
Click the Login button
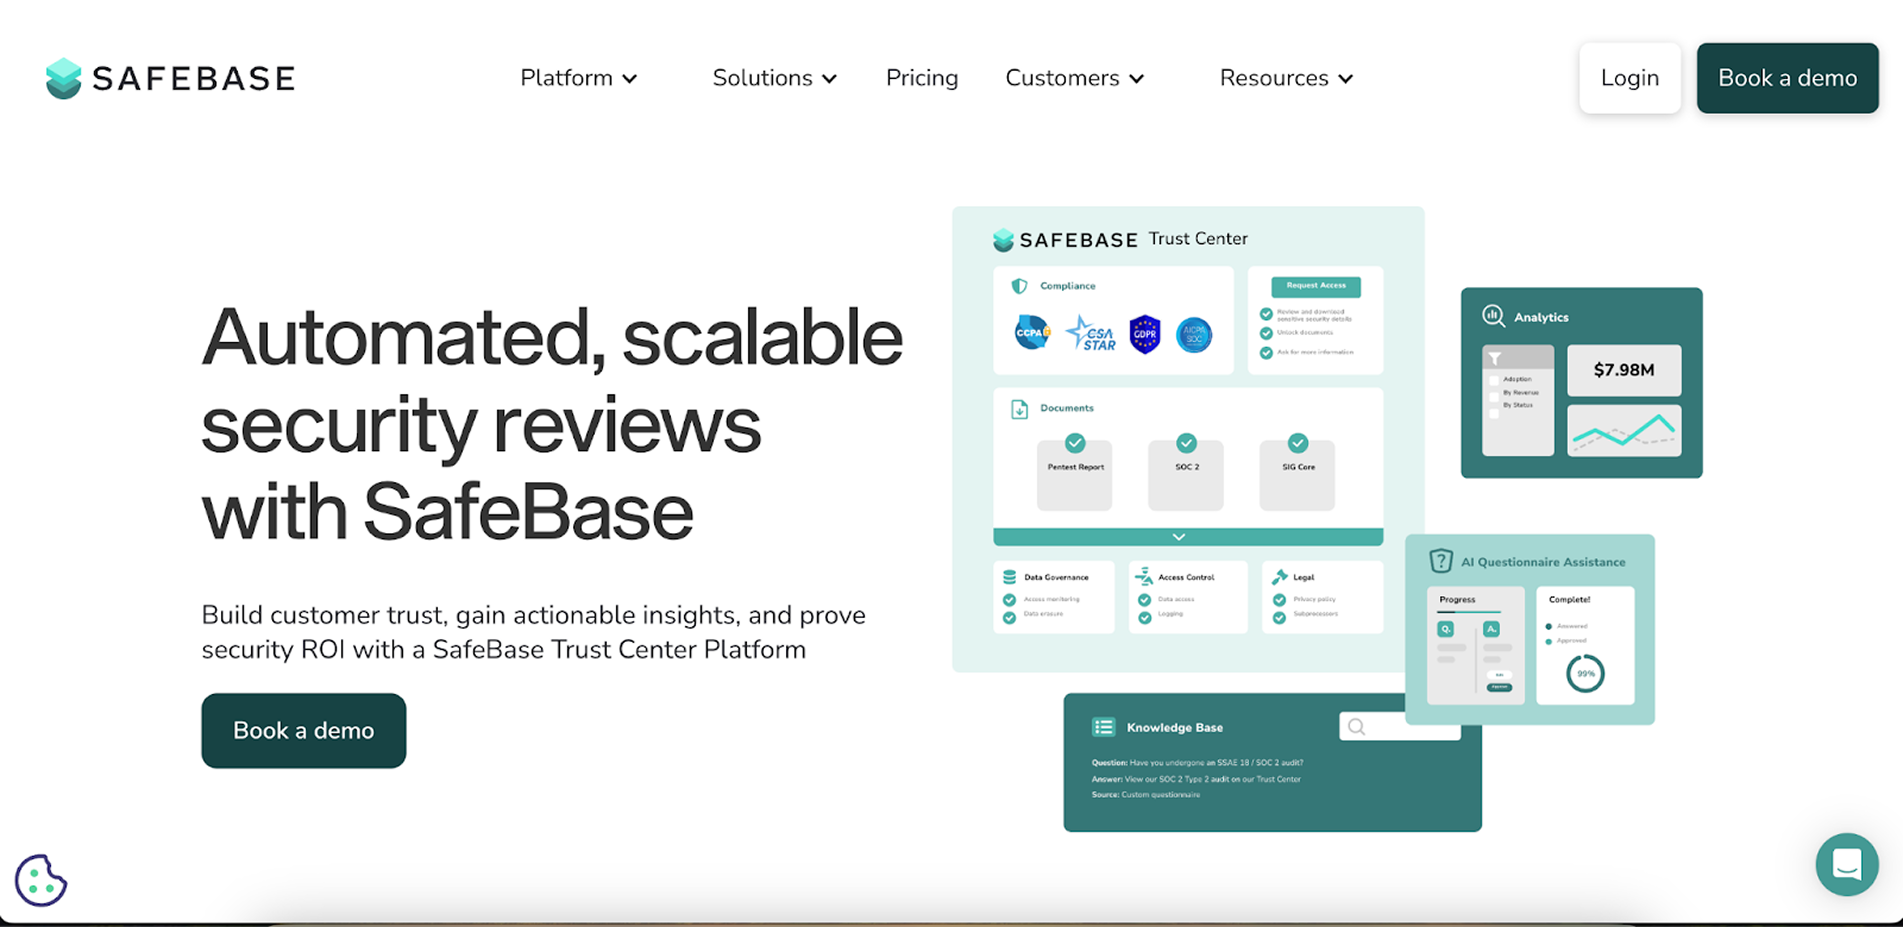(1630, 78)
